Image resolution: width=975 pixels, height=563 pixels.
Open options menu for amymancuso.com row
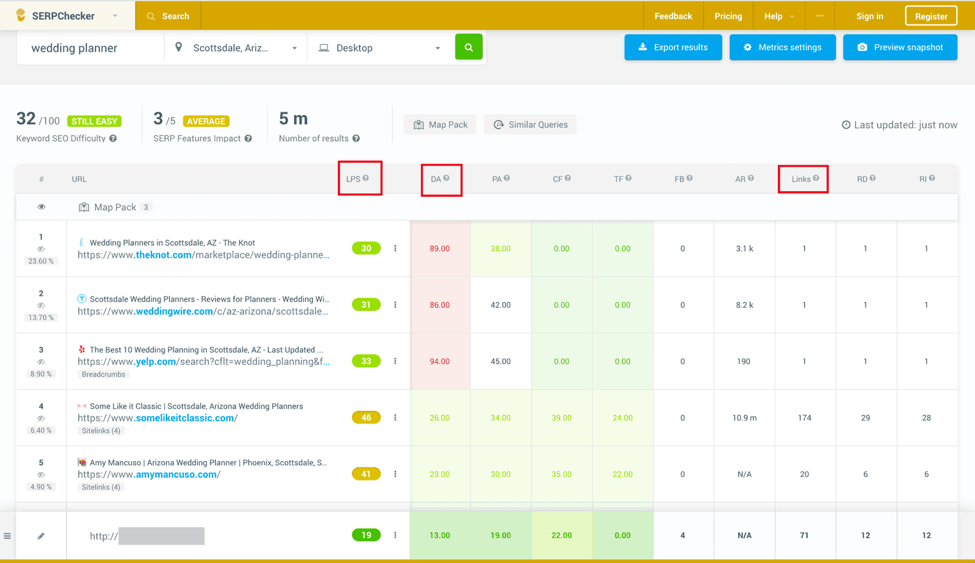pyautogui.click(x=395, y=474)
